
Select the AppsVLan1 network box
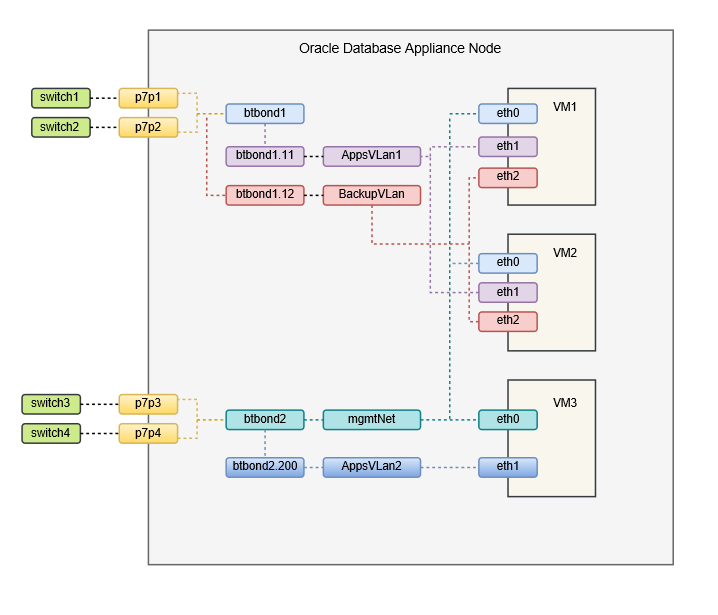[371, 156]
